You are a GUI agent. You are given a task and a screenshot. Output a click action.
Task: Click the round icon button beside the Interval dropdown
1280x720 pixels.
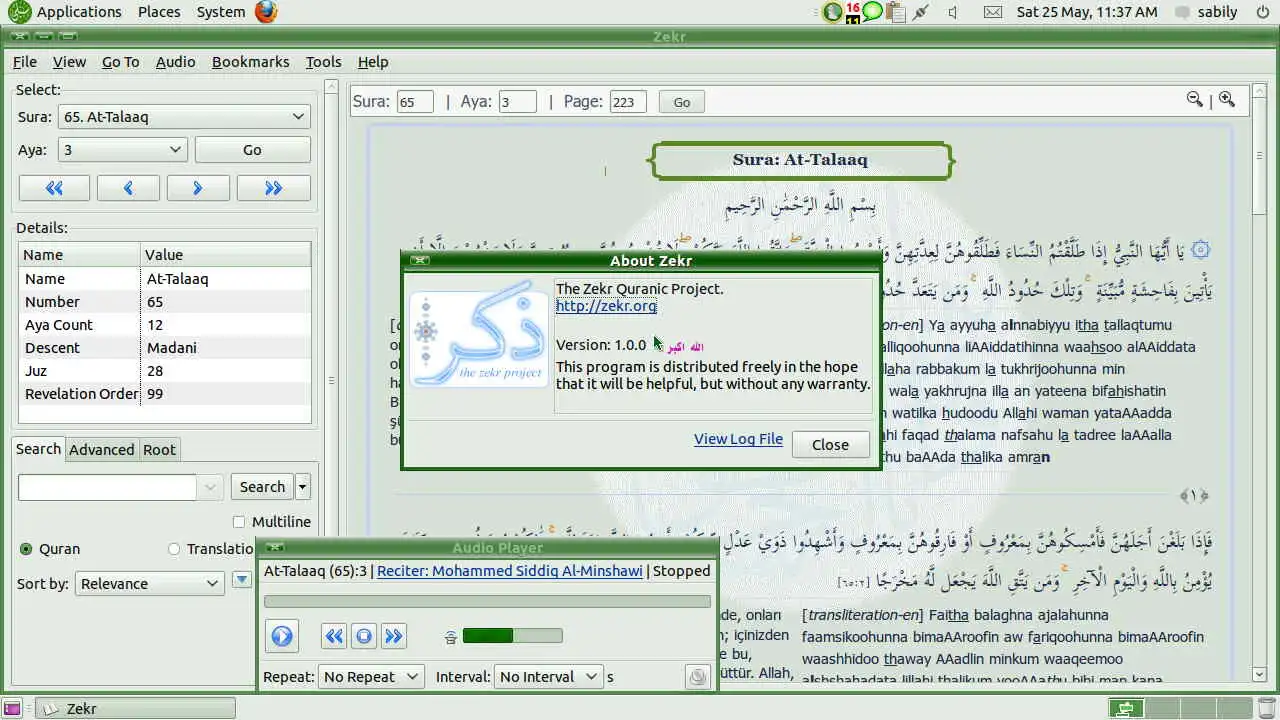point(698,677)
